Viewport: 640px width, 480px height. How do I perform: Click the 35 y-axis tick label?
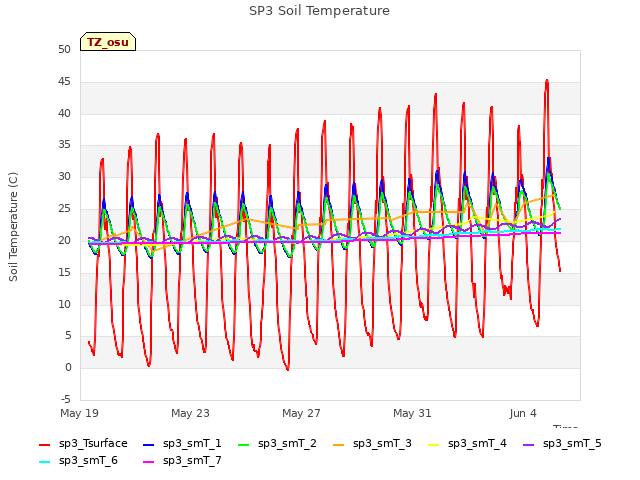64,145
